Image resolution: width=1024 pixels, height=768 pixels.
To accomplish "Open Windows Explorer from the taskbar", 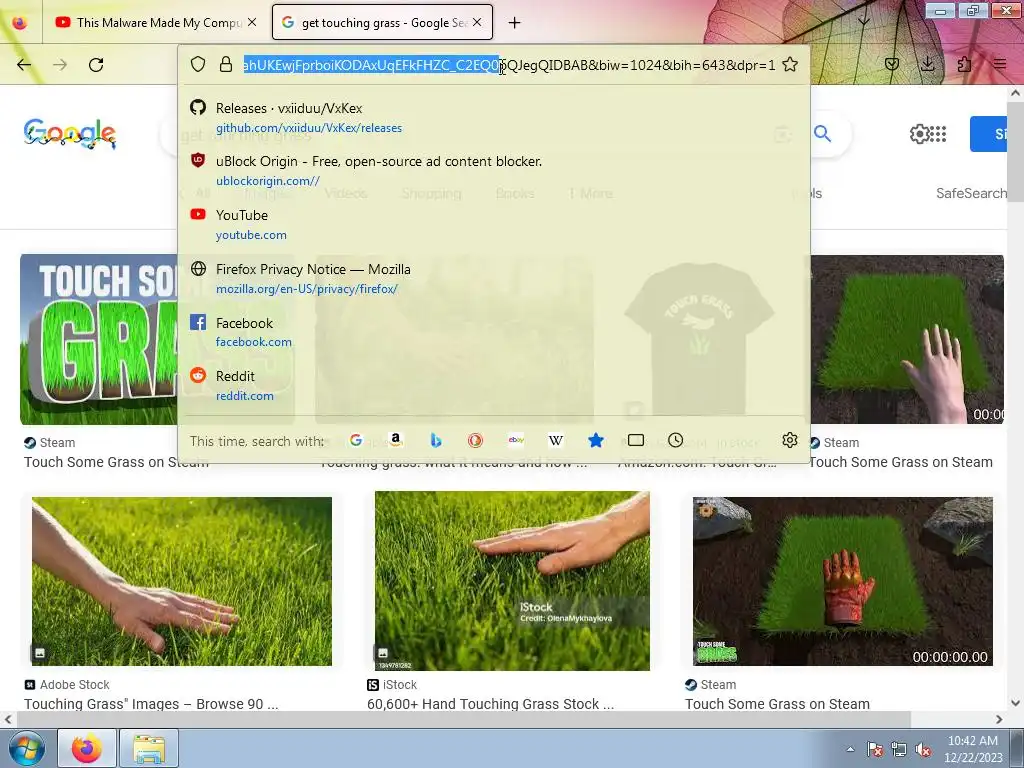I will 149,748.
